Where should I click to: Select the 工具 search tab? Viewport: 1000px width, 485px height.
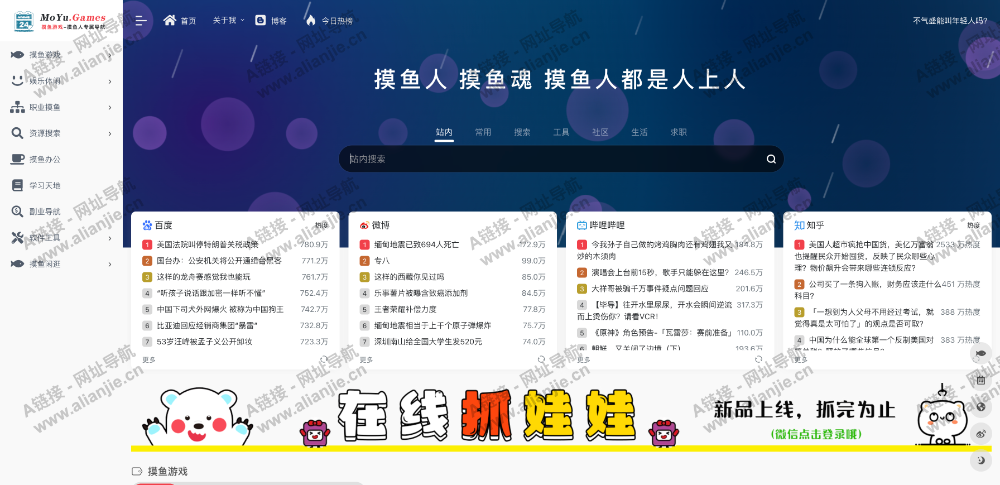[561, 132]
